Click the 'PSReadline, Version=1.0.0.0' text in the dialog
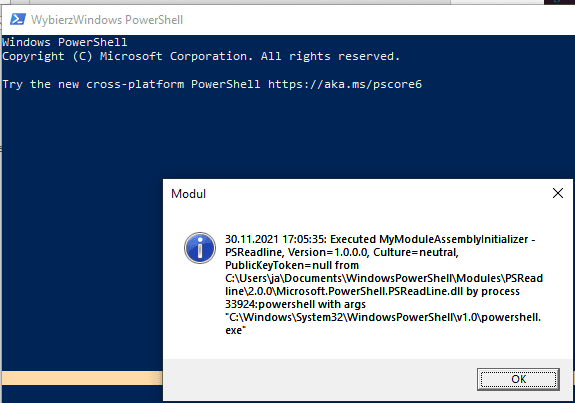The image size is (575, 403). coord(296,252)
